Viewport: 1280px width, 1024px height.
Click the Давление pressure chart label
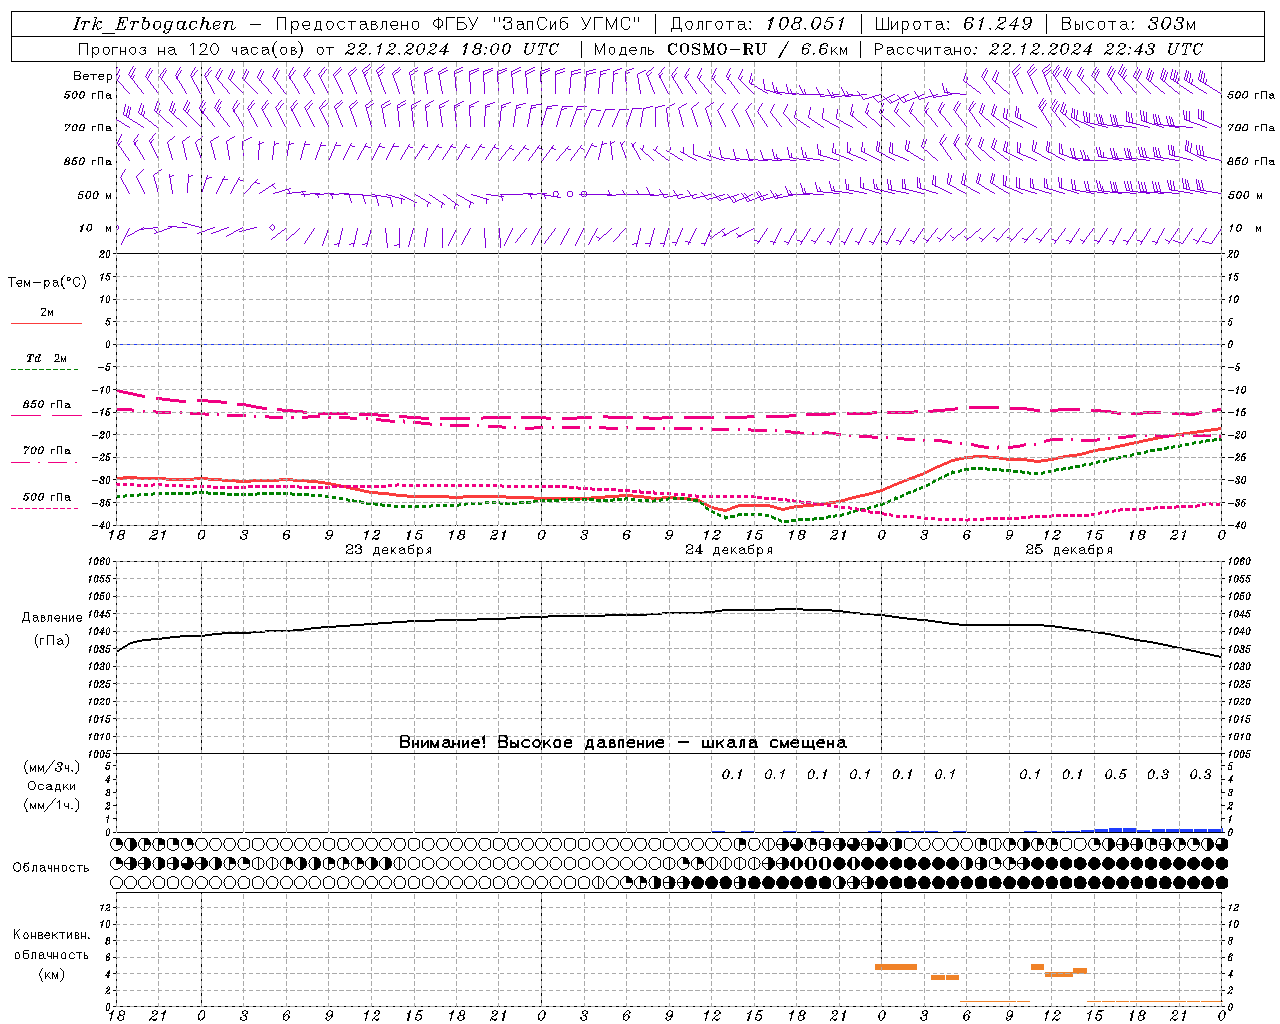(x=52, y=618)
